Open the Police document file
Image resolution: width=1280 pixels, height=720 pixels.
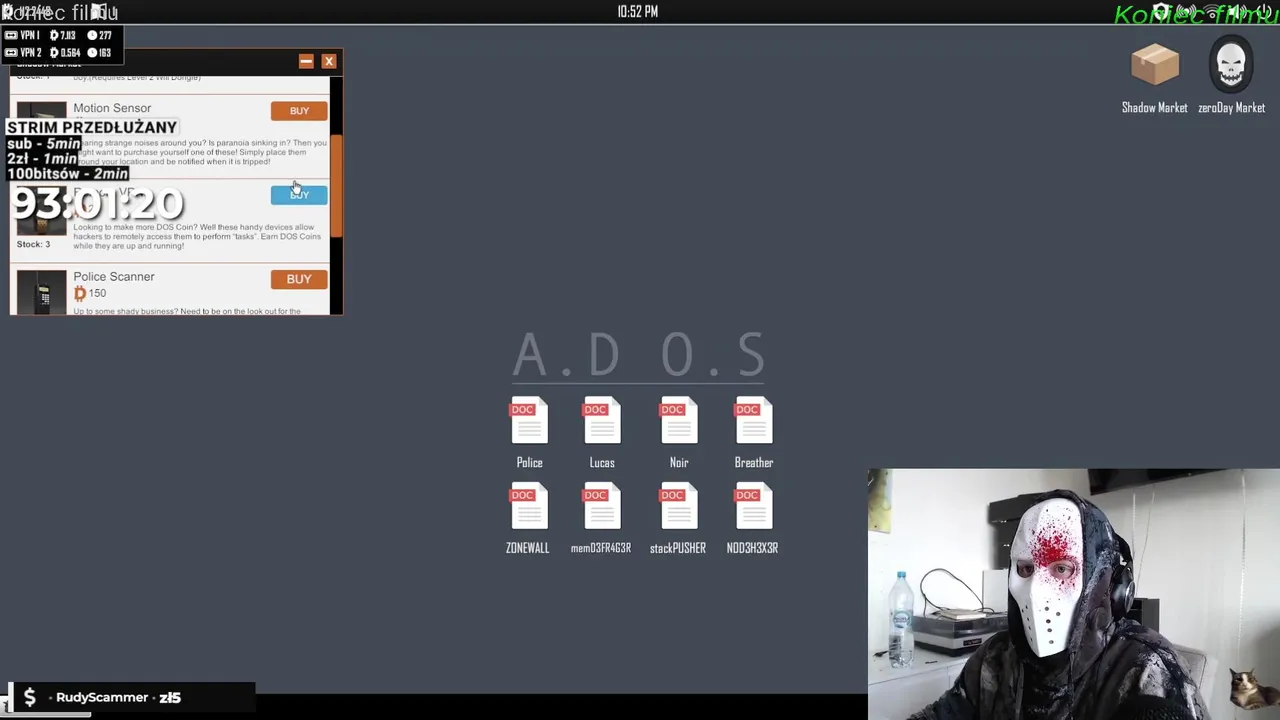529,421
